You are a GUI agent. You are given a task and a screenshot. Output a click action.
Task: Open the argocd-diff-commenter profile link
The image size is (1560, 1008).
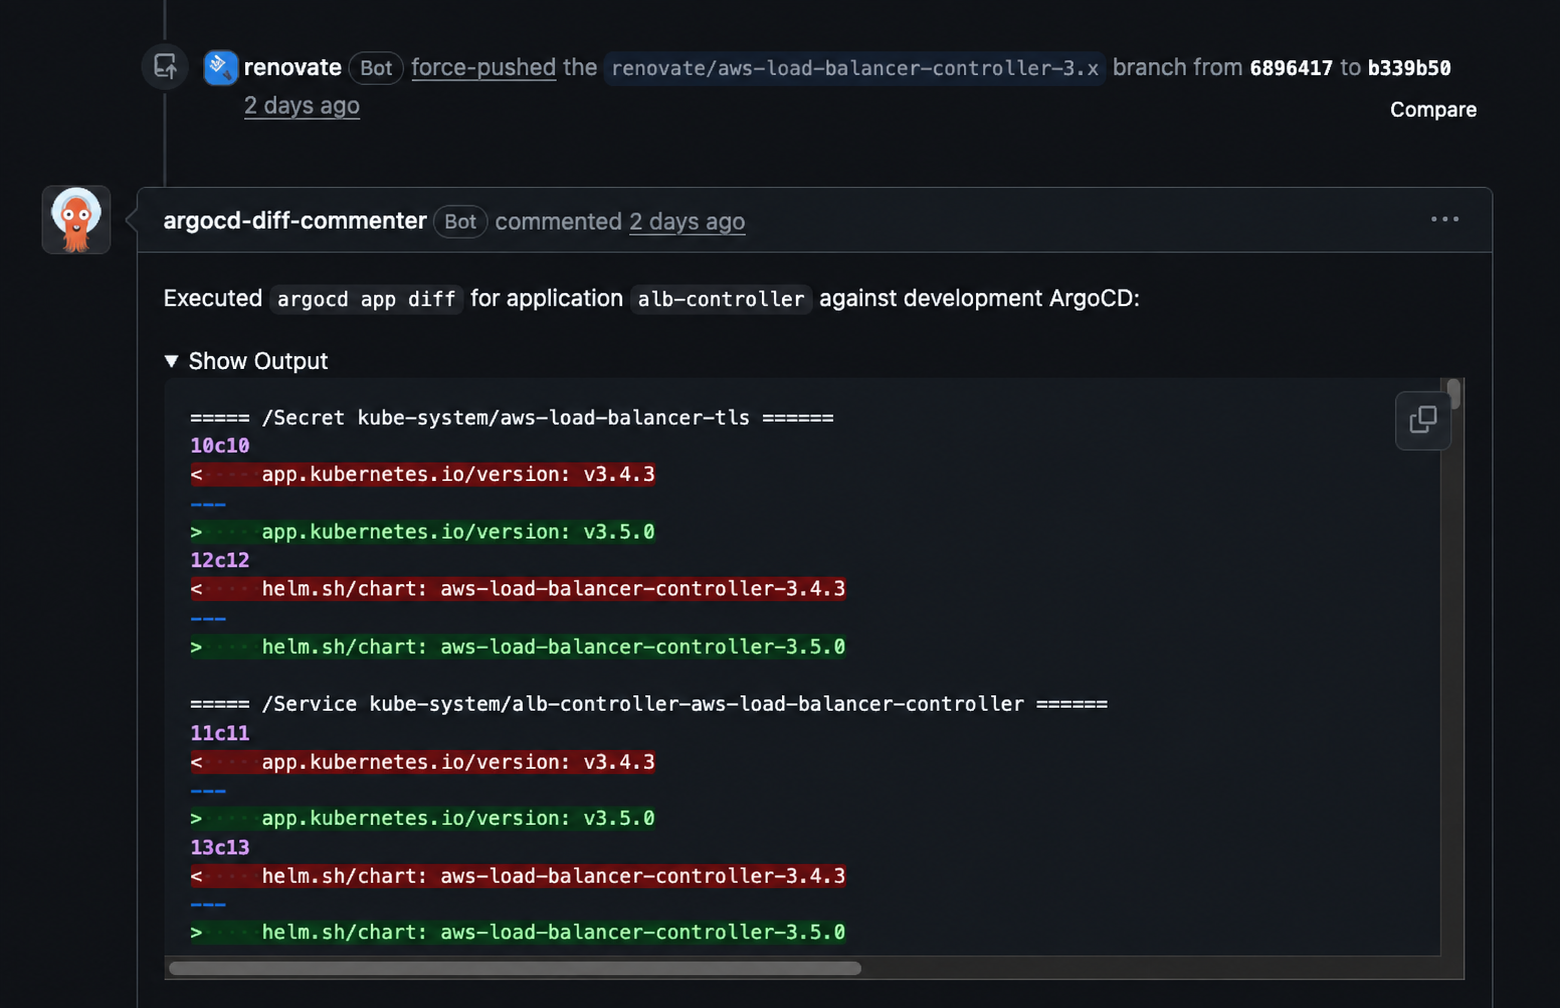pyautogui.click(x=295, y=221)
